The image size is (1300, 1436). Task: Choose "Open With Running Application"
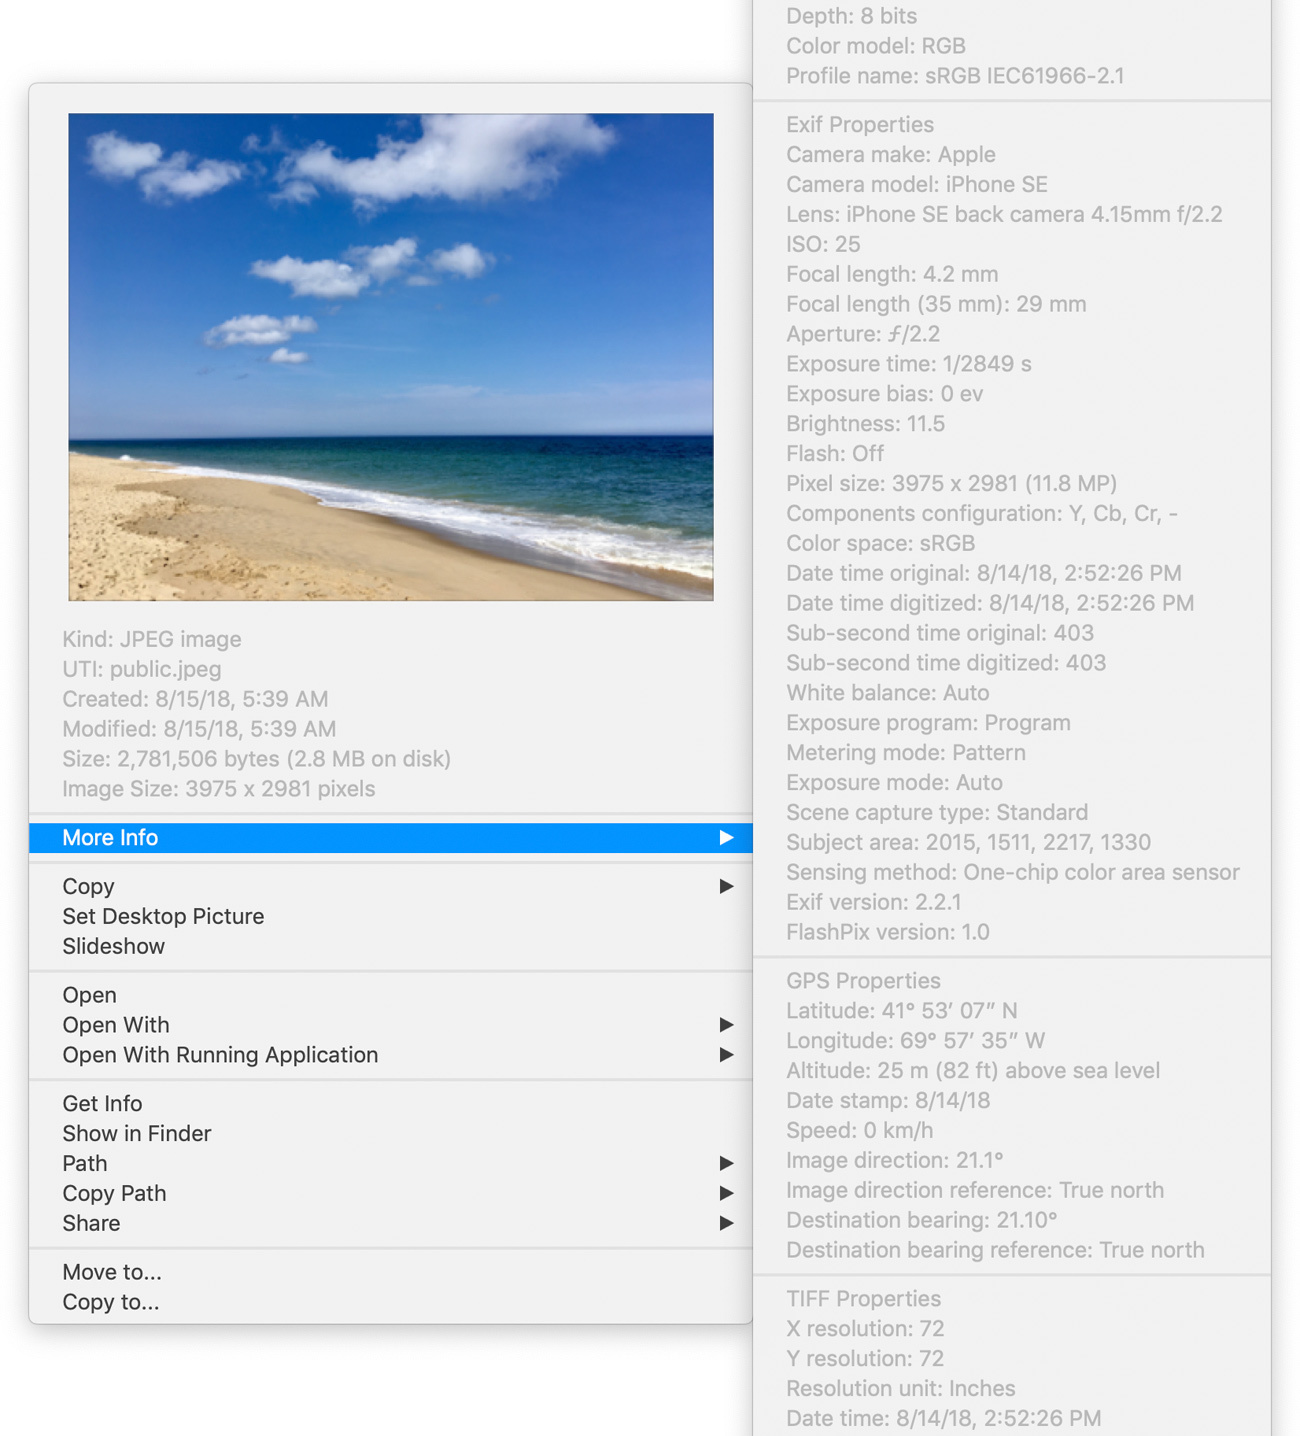220,1054
